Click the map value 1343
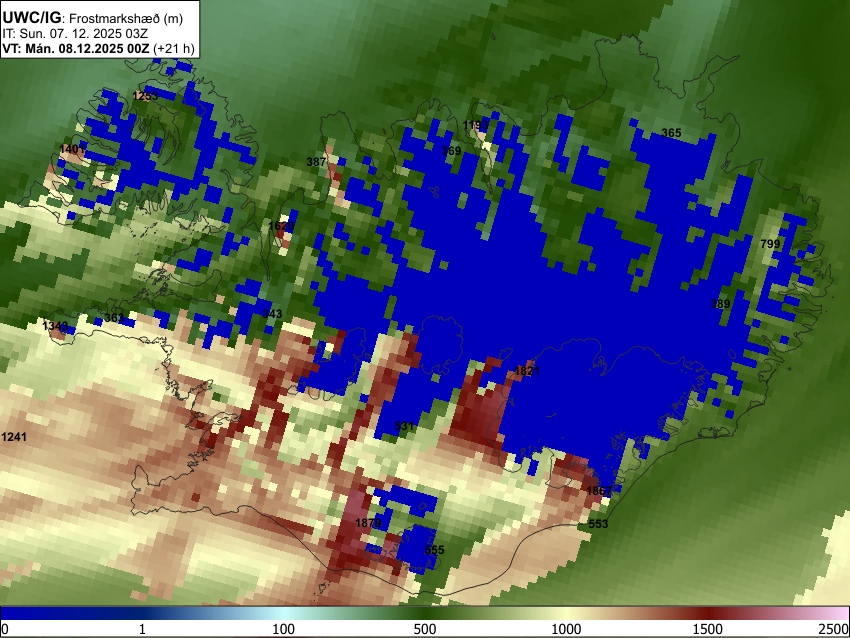 [x=55, y=326]
